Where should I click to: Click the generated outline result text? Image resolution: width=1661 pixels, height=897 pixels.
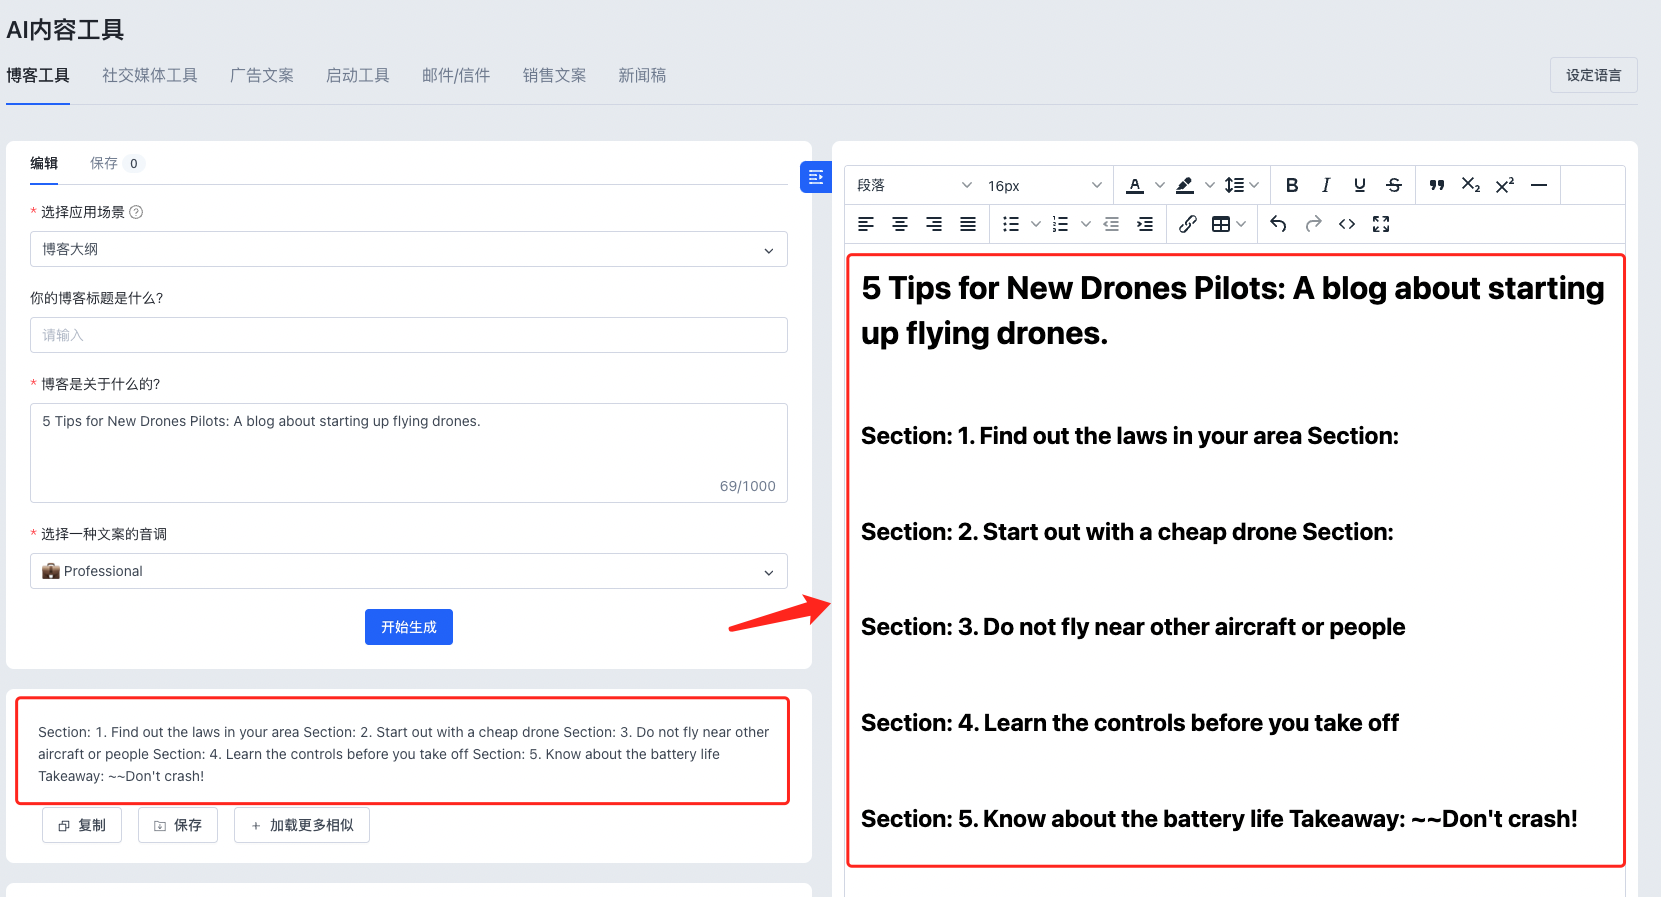click(403, 754)
